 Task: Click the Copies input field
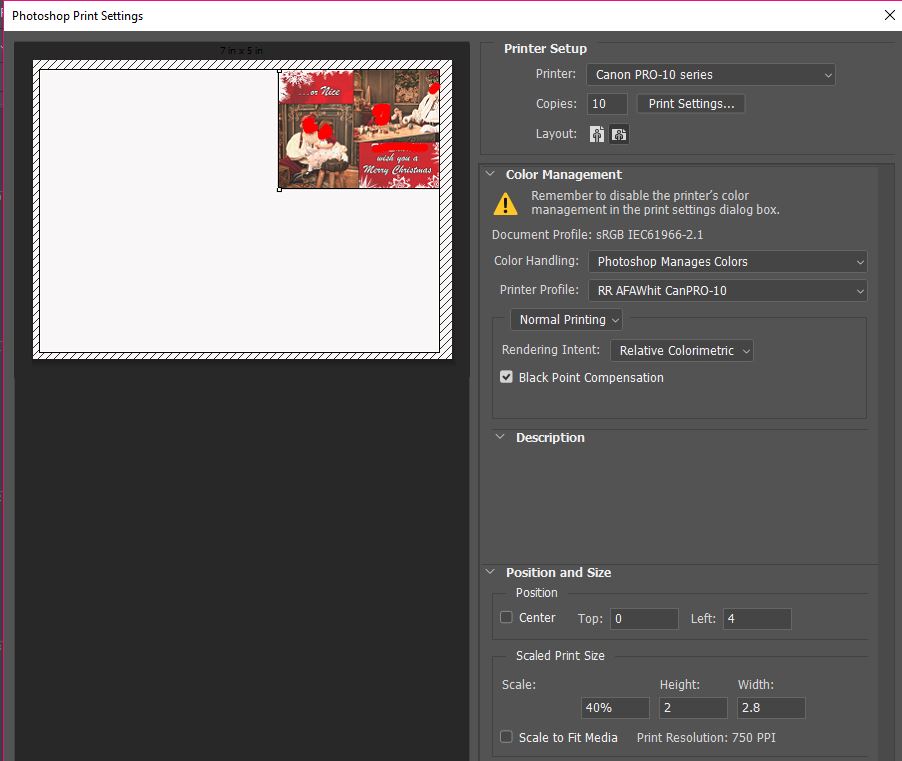(607, 104)
